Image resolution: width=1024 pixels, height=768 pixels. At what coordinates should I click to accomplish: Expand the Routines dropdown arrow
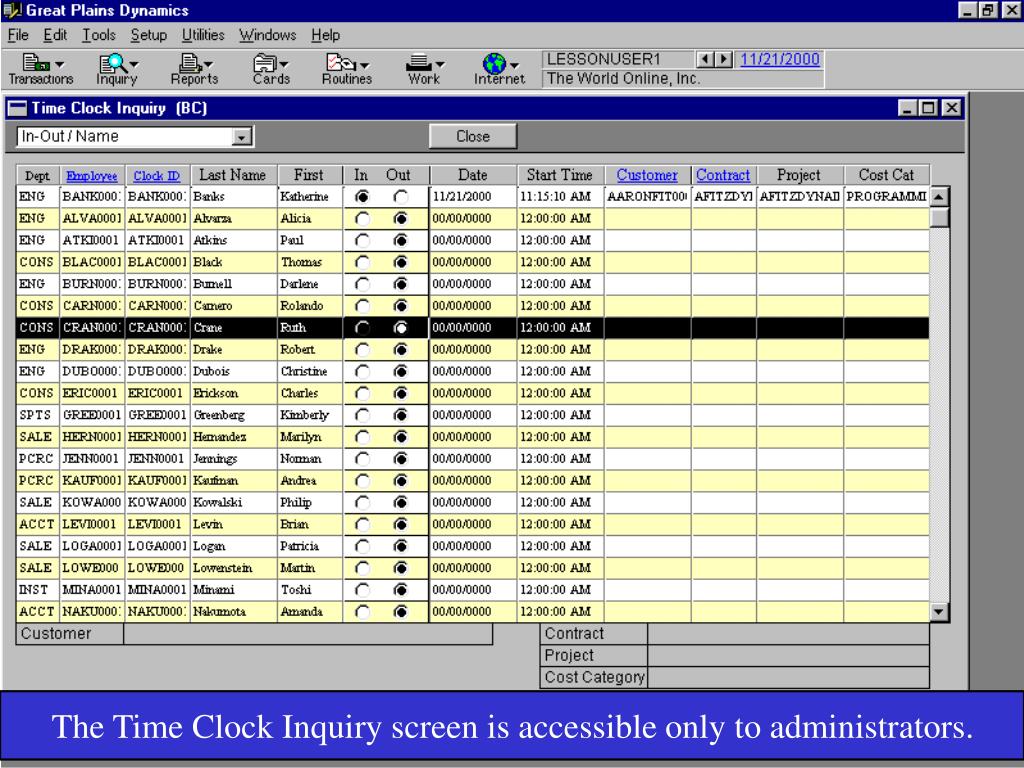(x=364, y=65)
